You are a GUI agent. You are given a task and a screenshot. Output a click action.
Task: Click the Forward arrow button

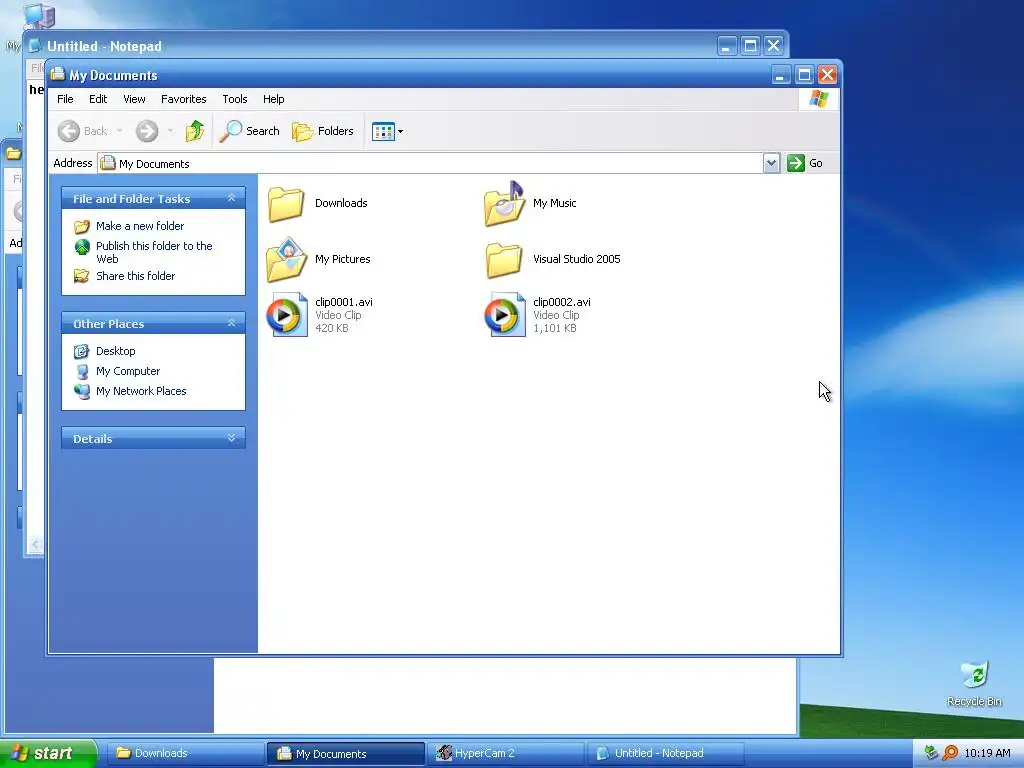[x=147, y=131]
